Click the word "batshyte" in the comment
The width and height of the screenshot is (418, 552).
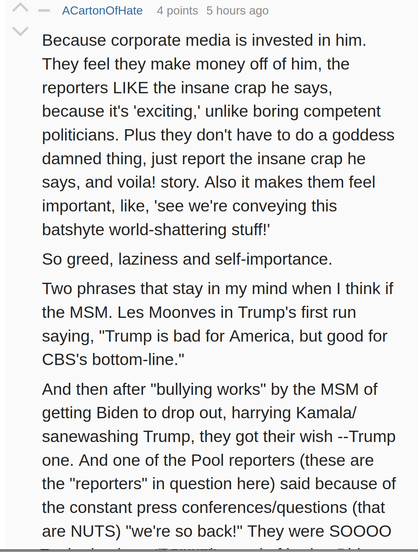point(73,230)
